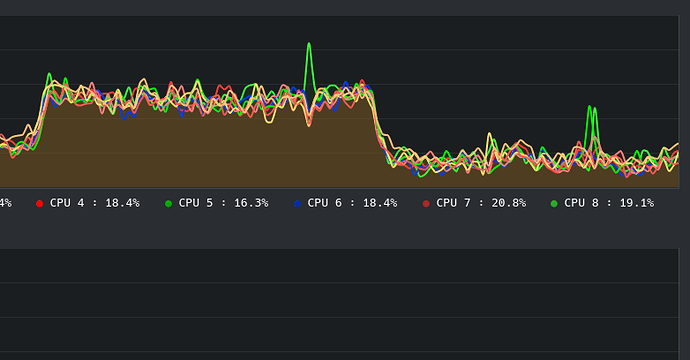Select the 'CPU 8 : 19.1%' legend label
Image resolution: width=690 pixels, height=360 pixels.
coord(609,203)
